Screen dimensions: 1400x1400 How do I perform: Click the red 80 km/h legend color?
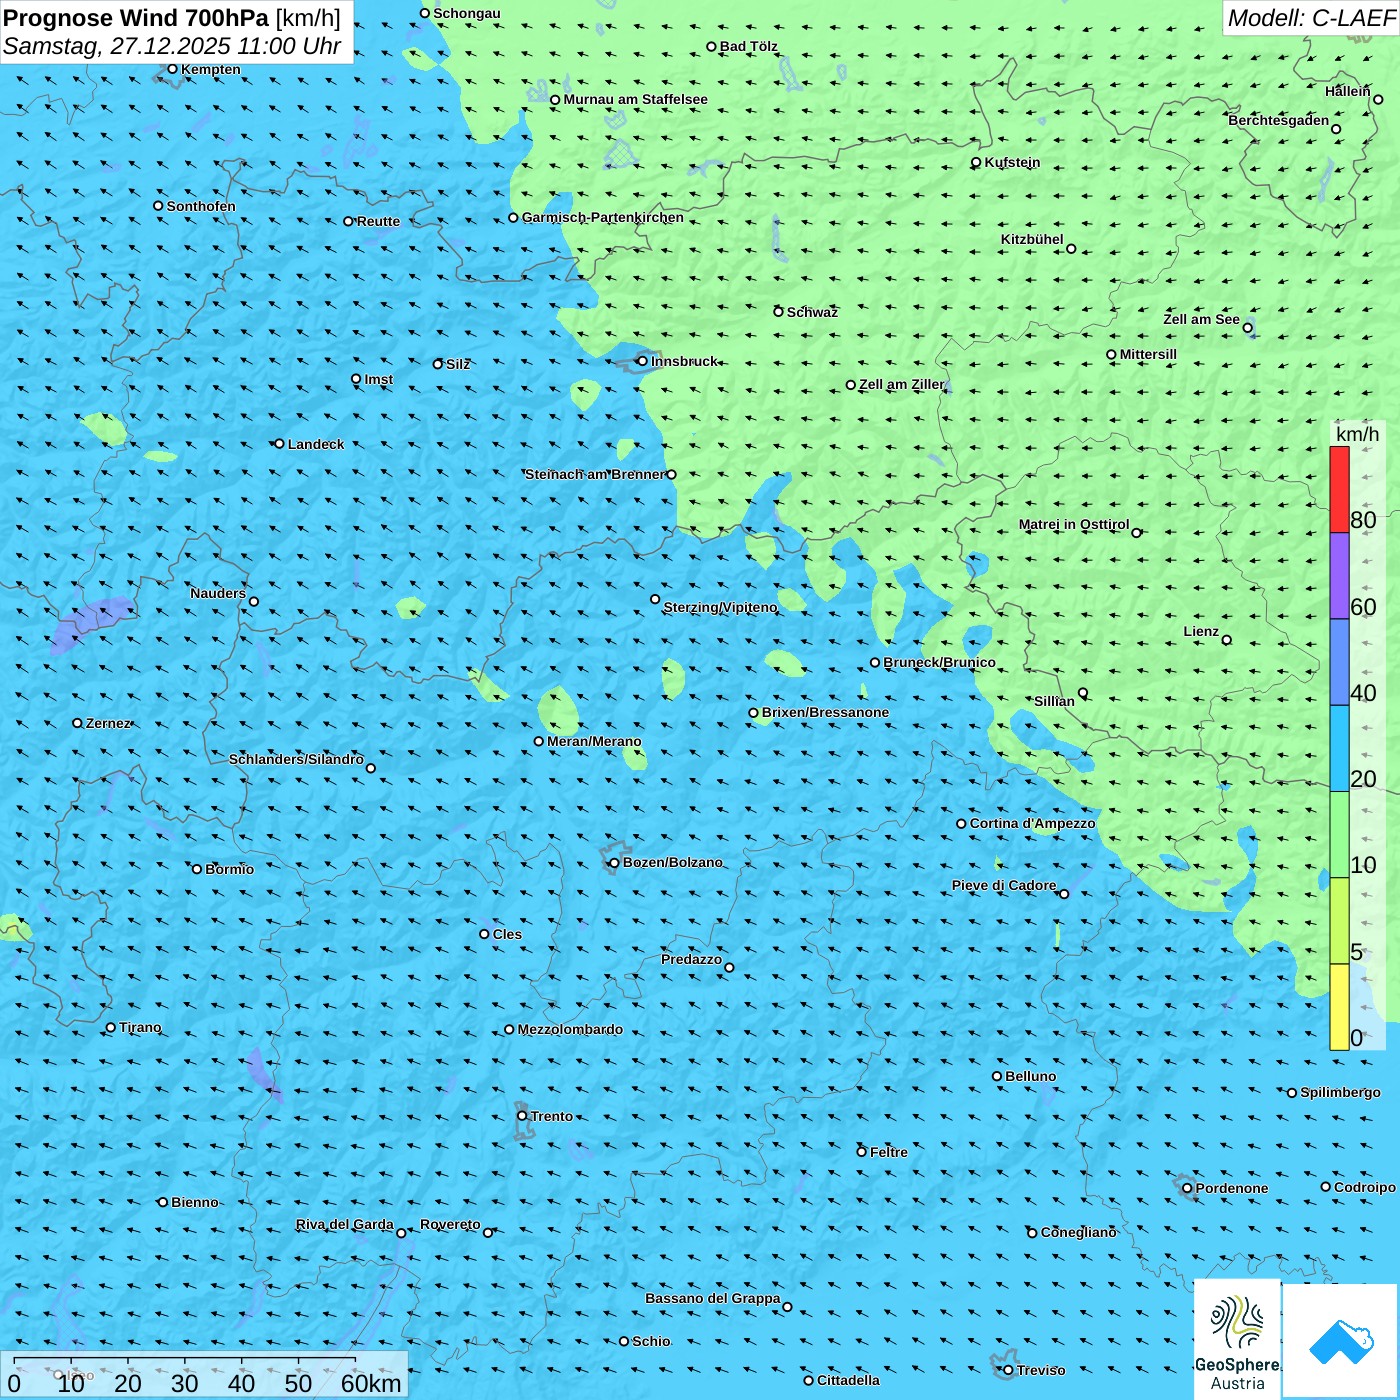click(x=1339, y=489)
